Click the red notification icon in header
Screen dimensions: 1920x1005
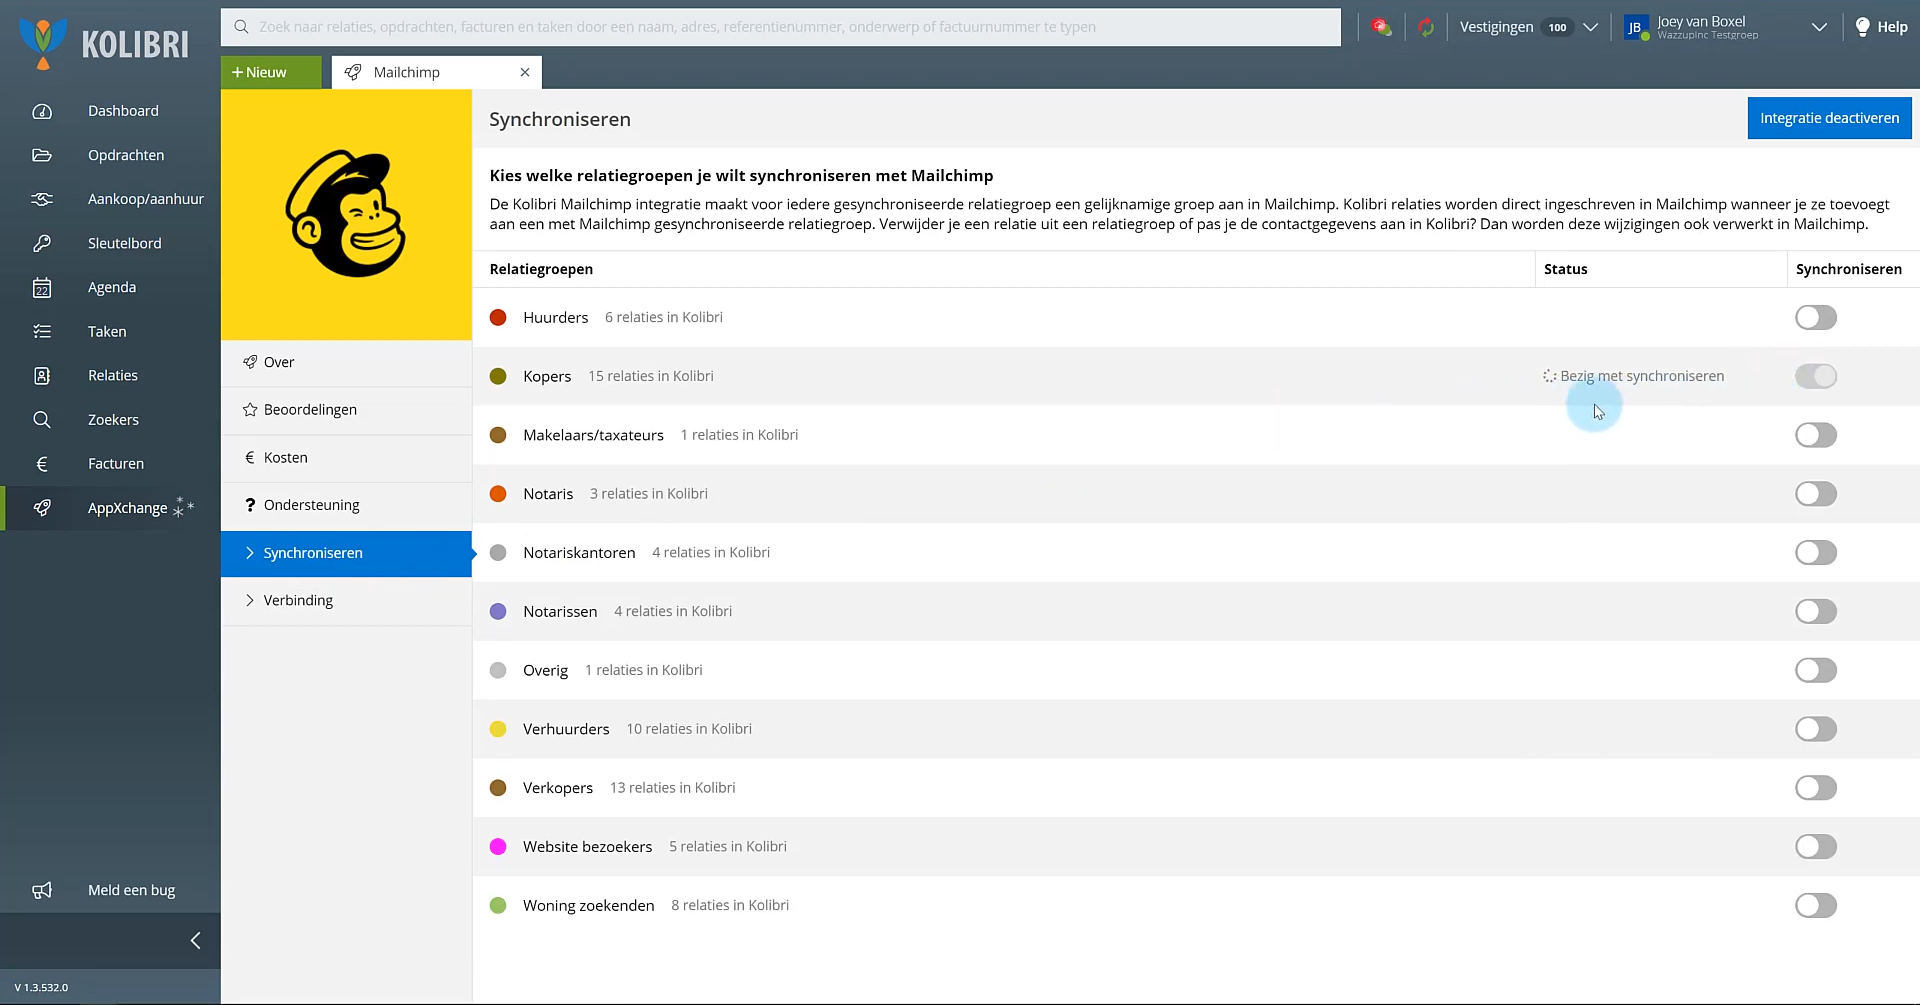(1382, 27)
